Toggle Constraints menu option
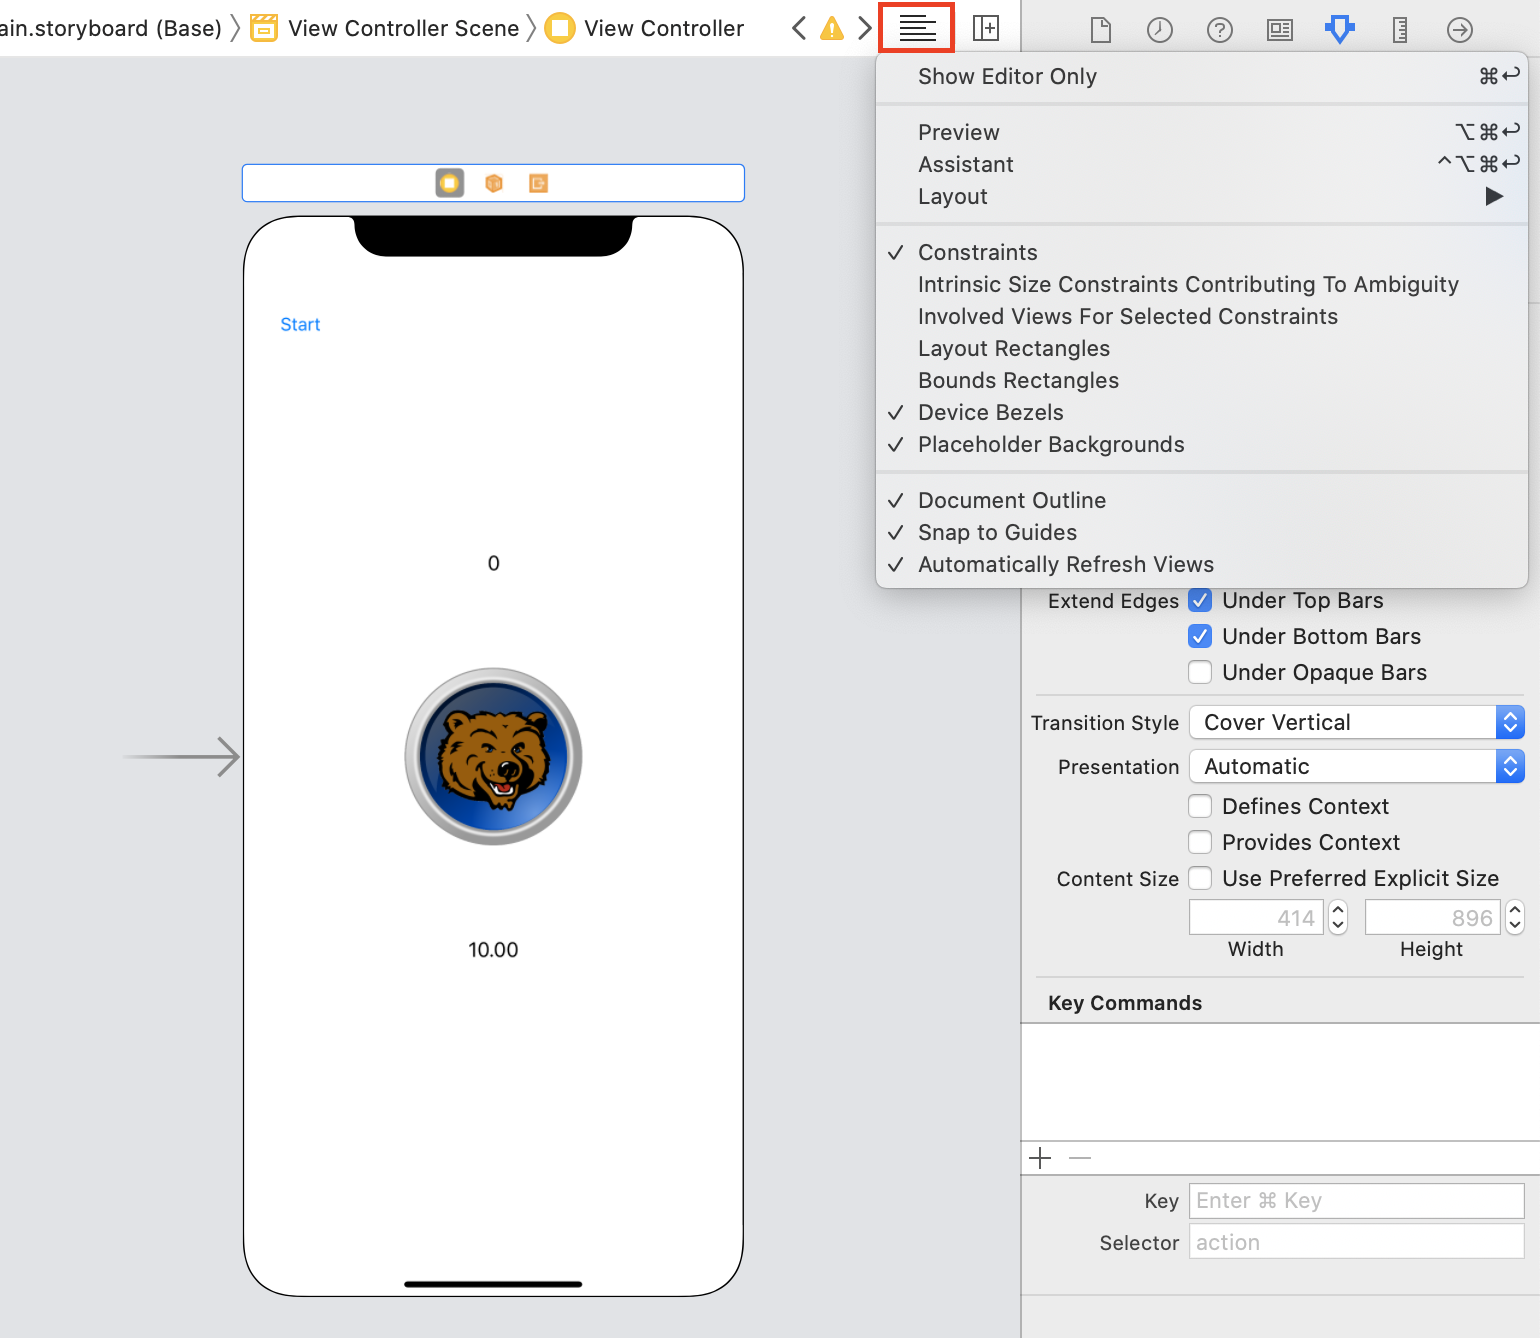1540x1338 pixels. point(1202,252)
